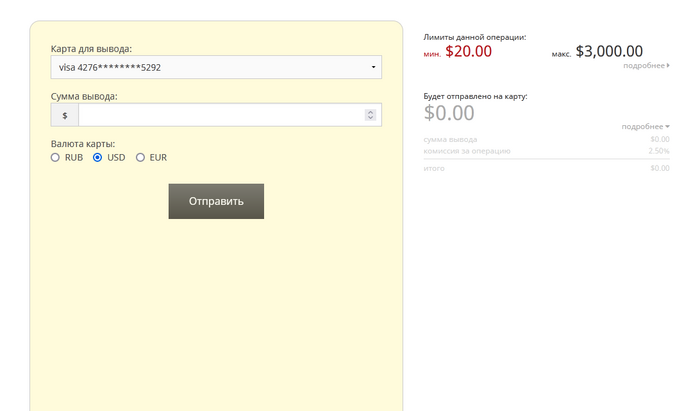Select the RUB currency radio button

tap(57, 158)
